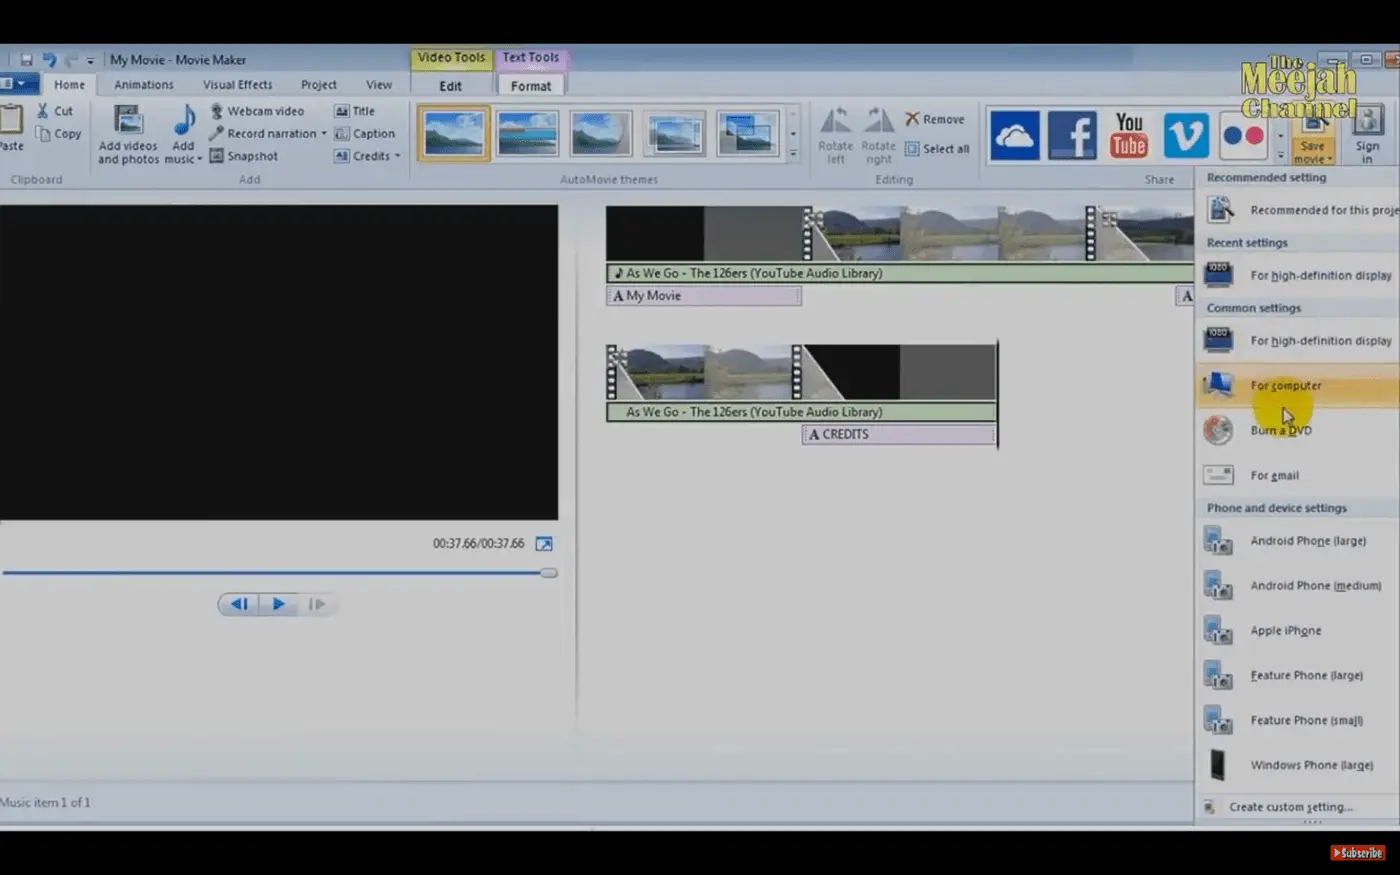Add a Caption to the clip
Screen dimensions: 1400x875
(365, 134)
